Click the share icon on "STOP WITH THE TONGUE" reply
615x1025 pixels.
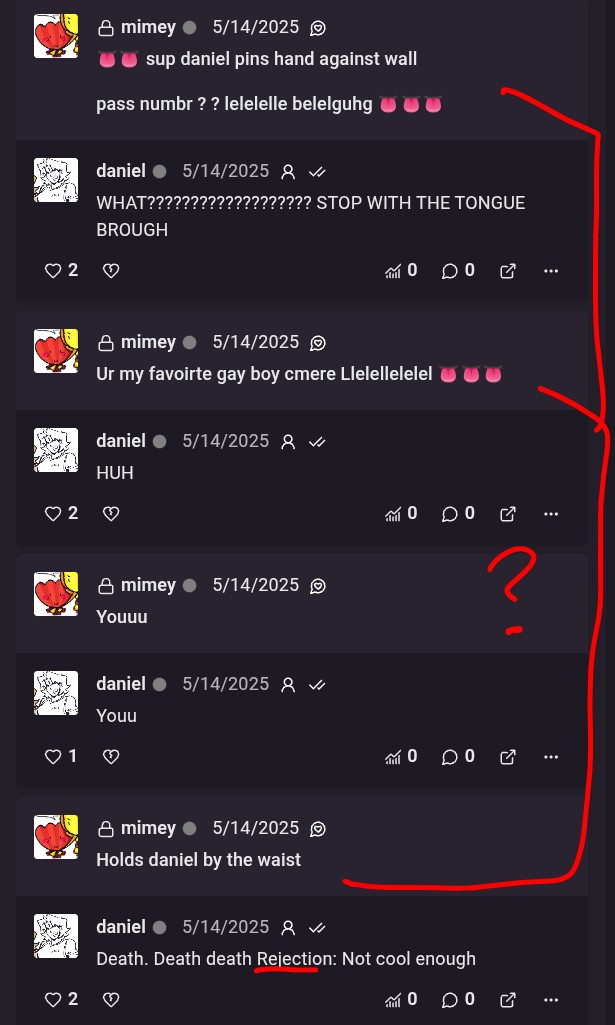[508, 271]
